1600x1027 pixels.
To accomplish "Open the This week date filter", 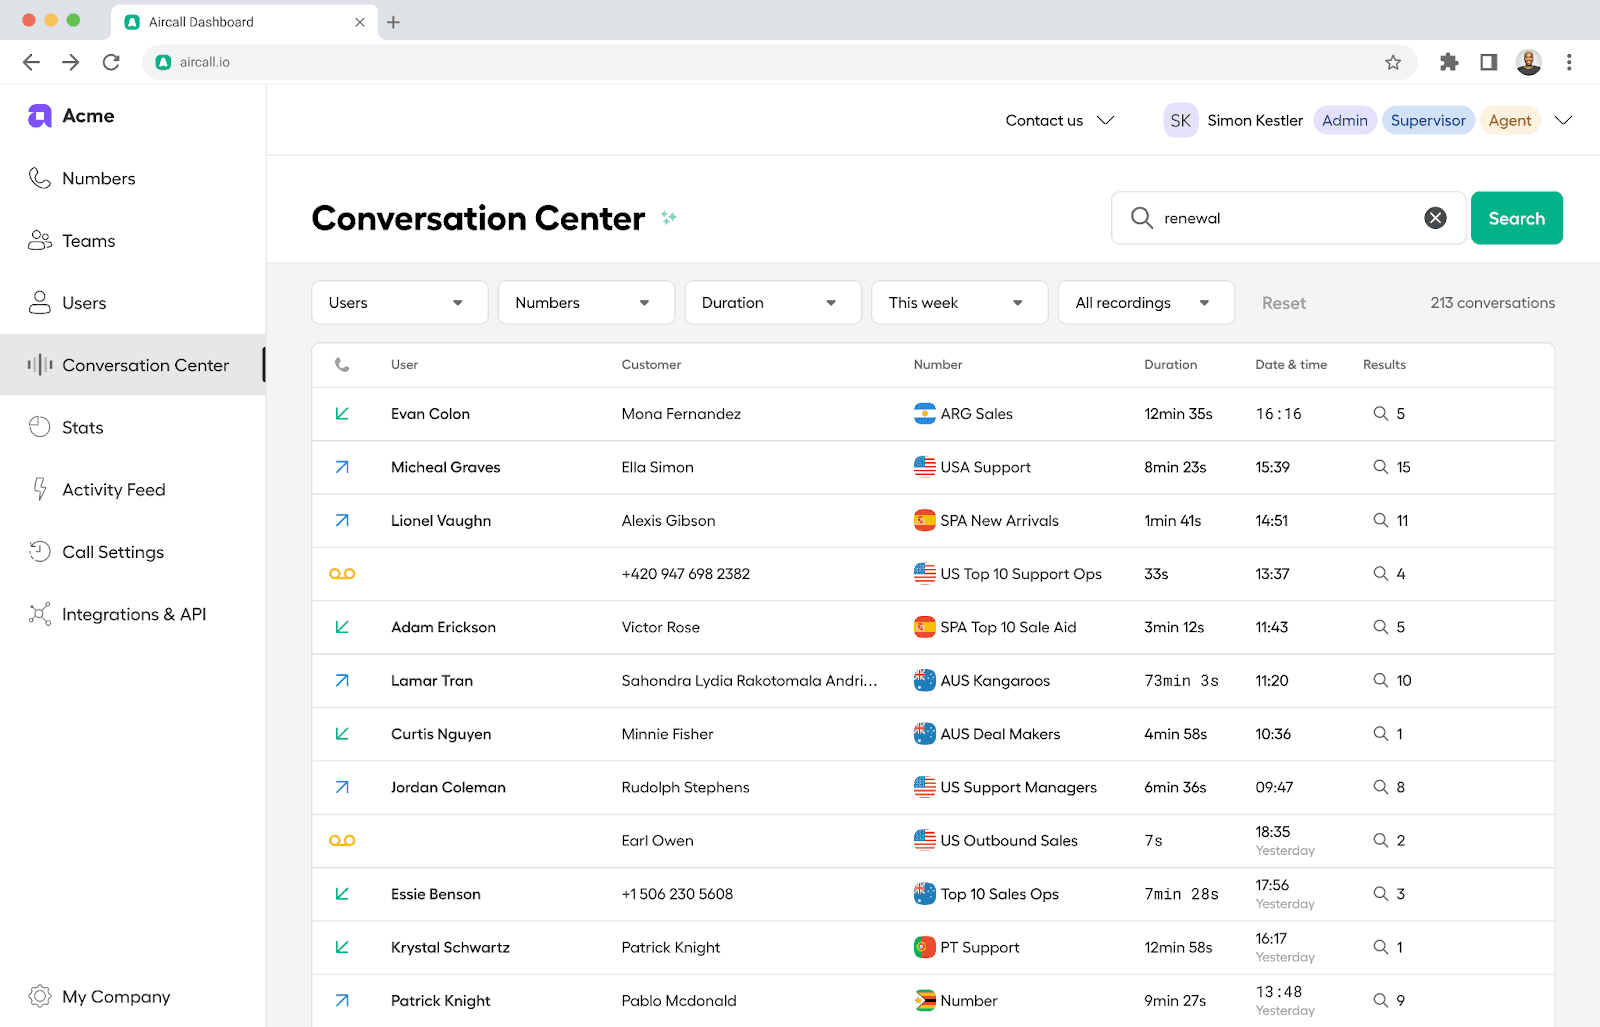I will pyautogui.click(x=958, y=302).
